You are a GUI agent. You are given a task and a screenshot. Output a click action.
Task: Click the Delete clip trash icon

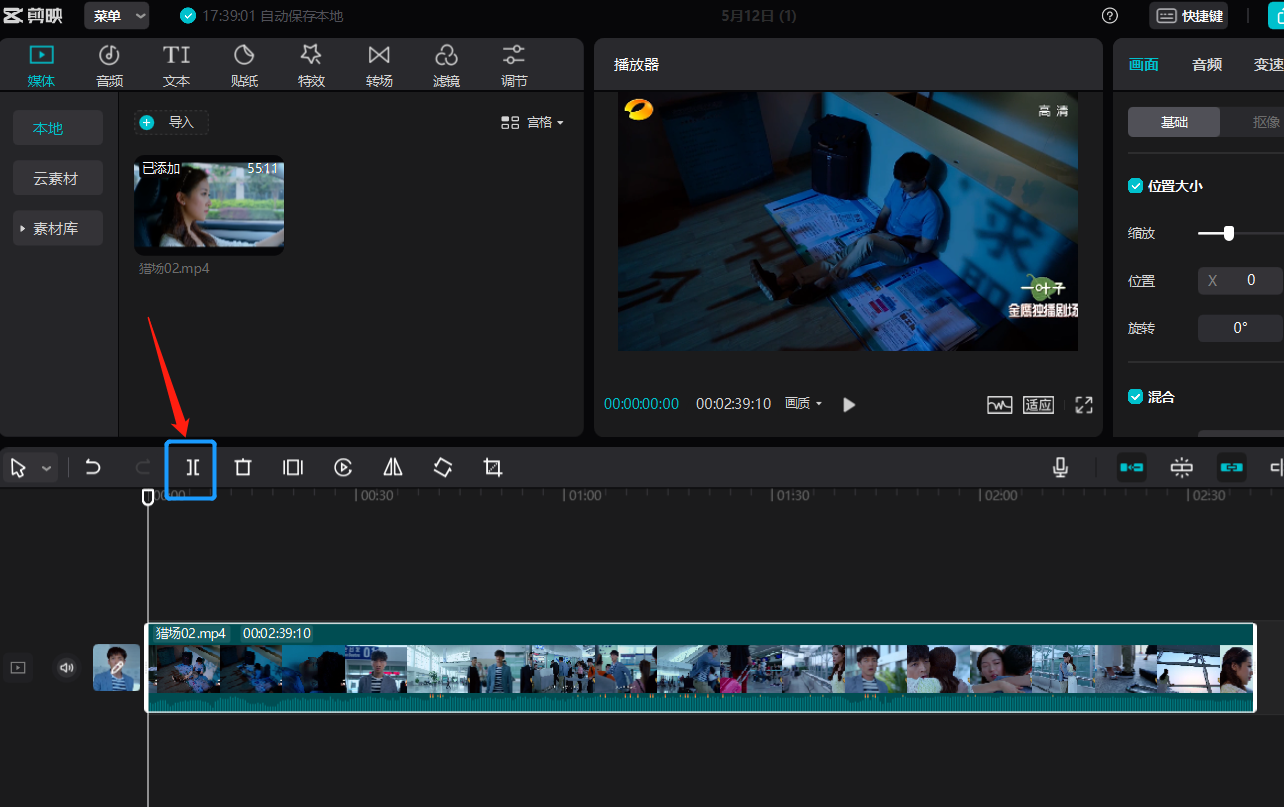[242, 468]
